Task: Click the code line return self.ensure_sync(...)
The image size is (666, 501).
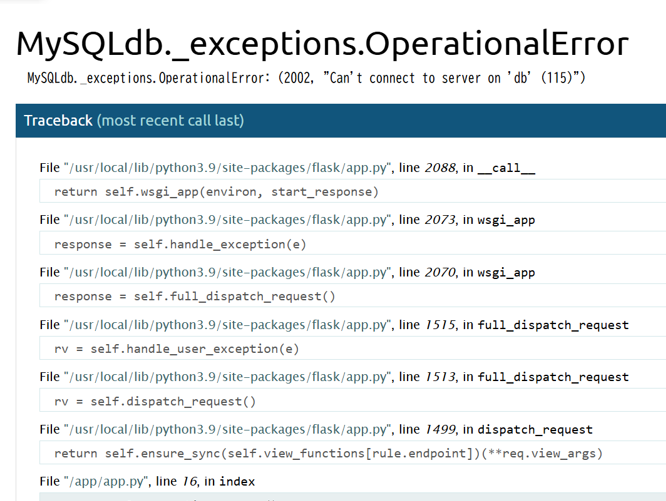Action: tap(328, 453)
